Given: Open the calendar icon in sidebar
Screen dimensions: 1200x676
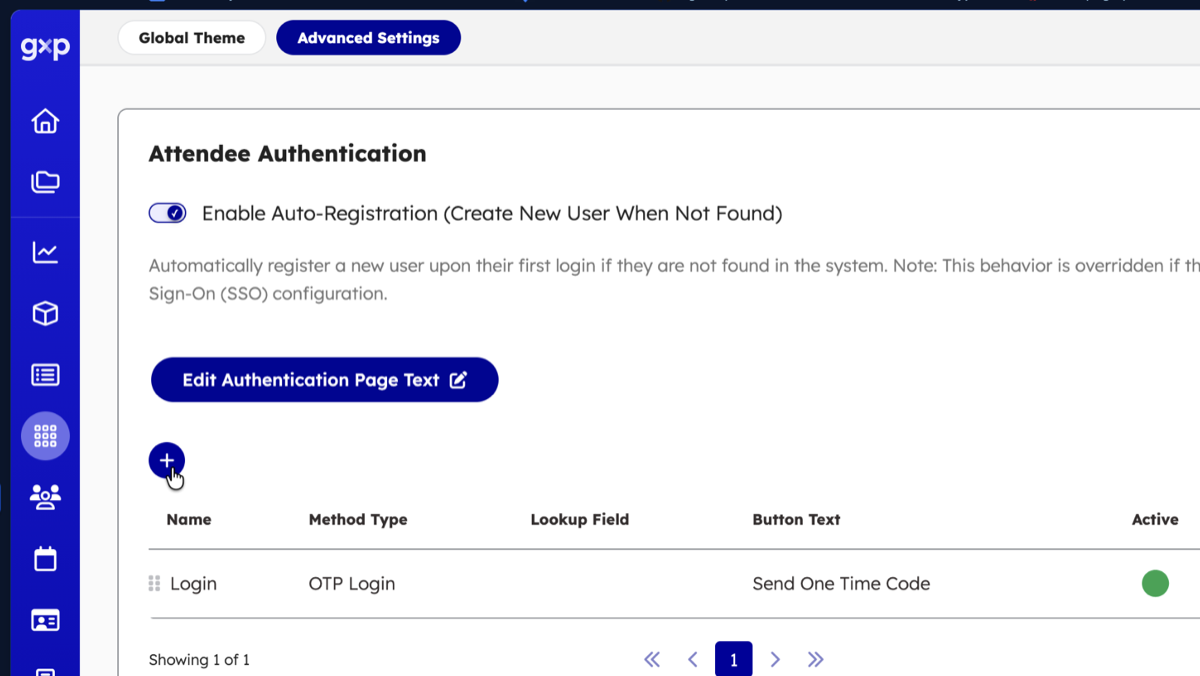Looking at the screenshot, I should click(x=45, y=558).
